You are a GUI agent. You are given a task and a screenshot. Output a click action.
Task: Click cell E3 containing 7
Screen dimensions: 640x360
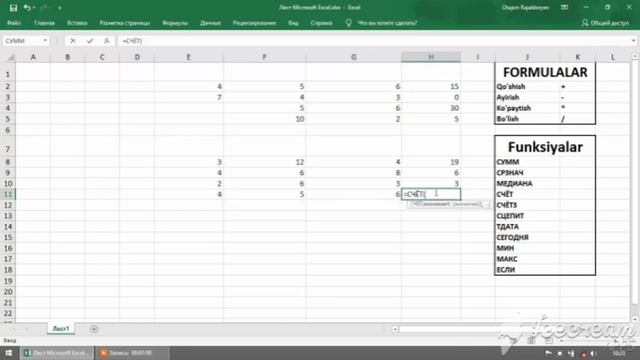189,97
